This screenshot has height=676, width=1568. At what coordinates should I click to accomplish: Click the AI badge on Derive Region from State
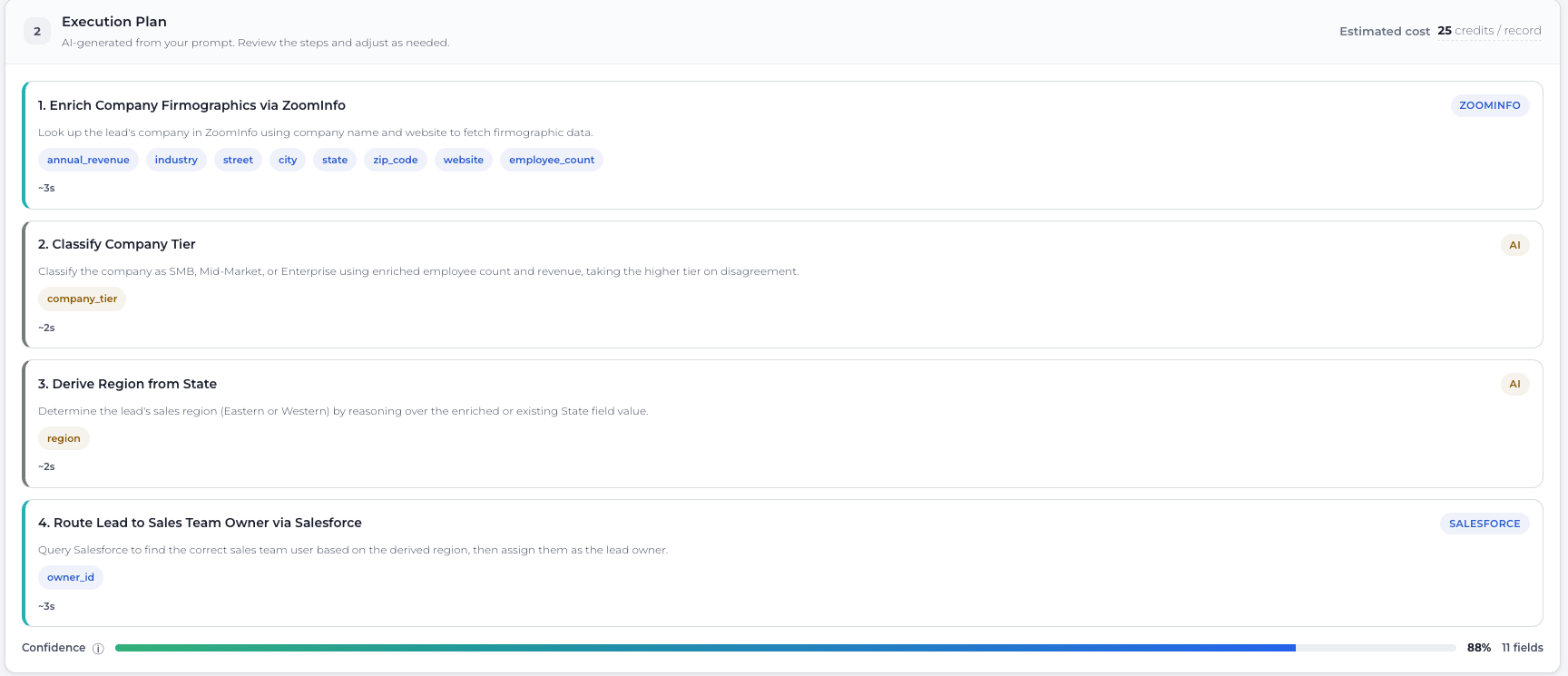1515,384
